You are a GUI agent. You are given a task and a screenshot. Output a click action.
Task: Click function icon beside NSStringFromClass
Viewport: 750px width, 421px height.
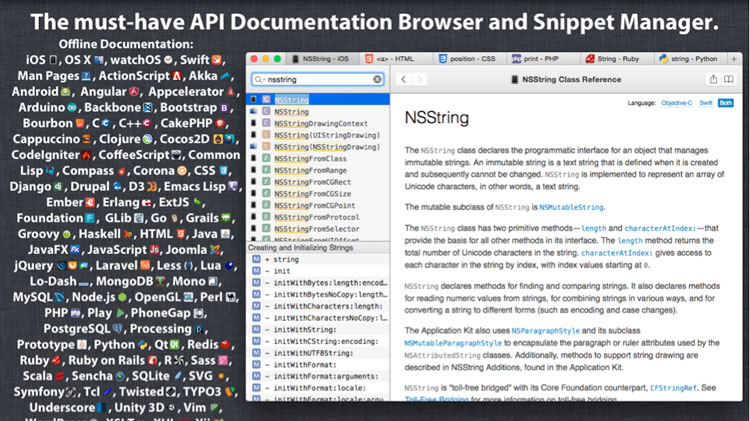[x=266, y=158]
